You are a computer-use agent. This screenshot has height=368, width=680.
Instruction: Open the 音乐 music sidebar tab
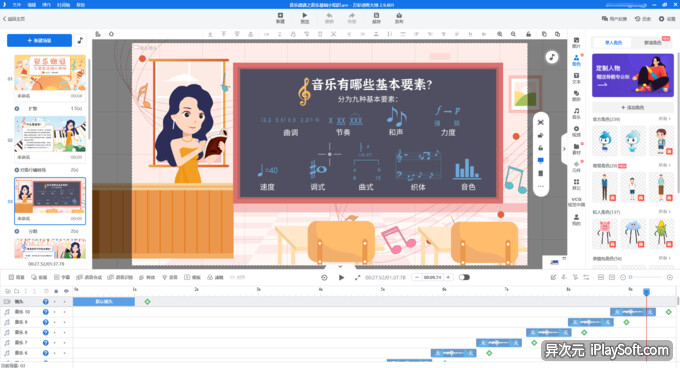click(576, 114)
